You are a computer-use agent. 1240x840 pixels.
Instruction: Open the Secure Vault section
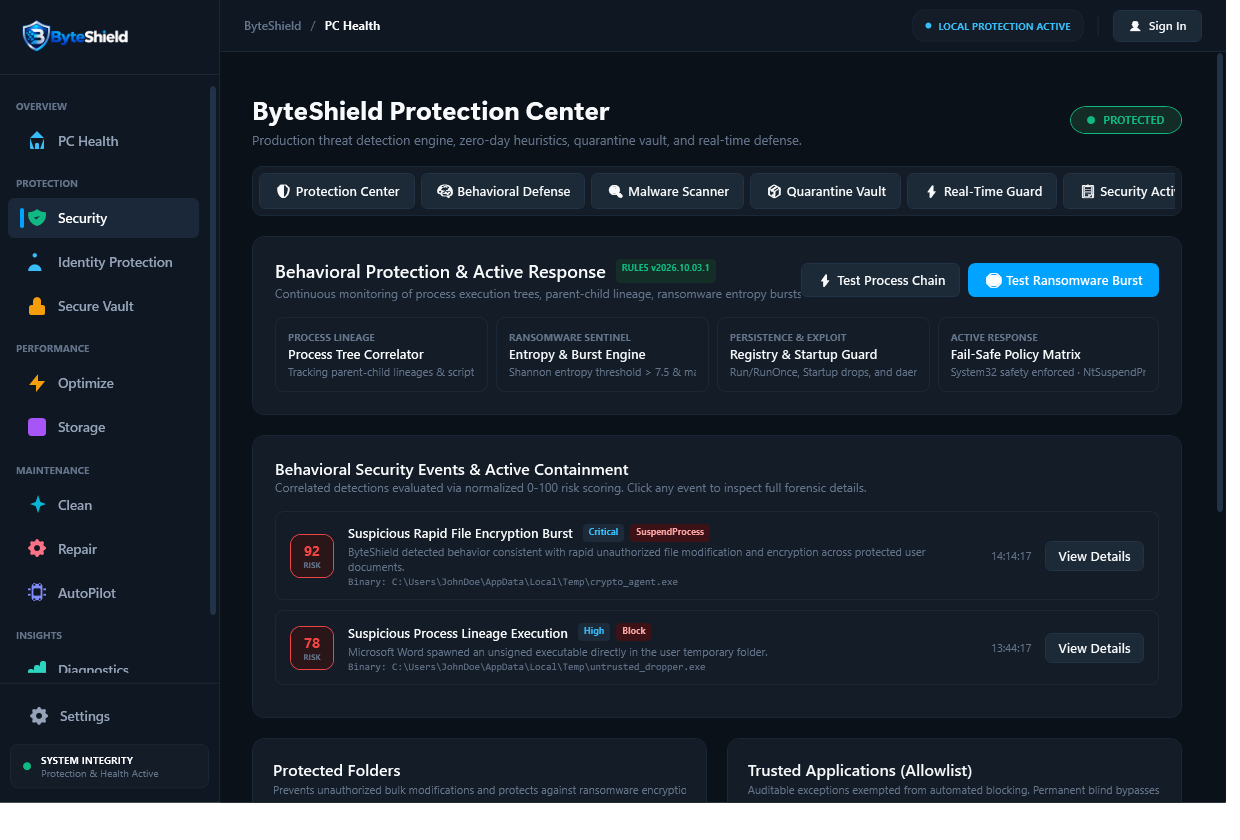tap(103, 306)
